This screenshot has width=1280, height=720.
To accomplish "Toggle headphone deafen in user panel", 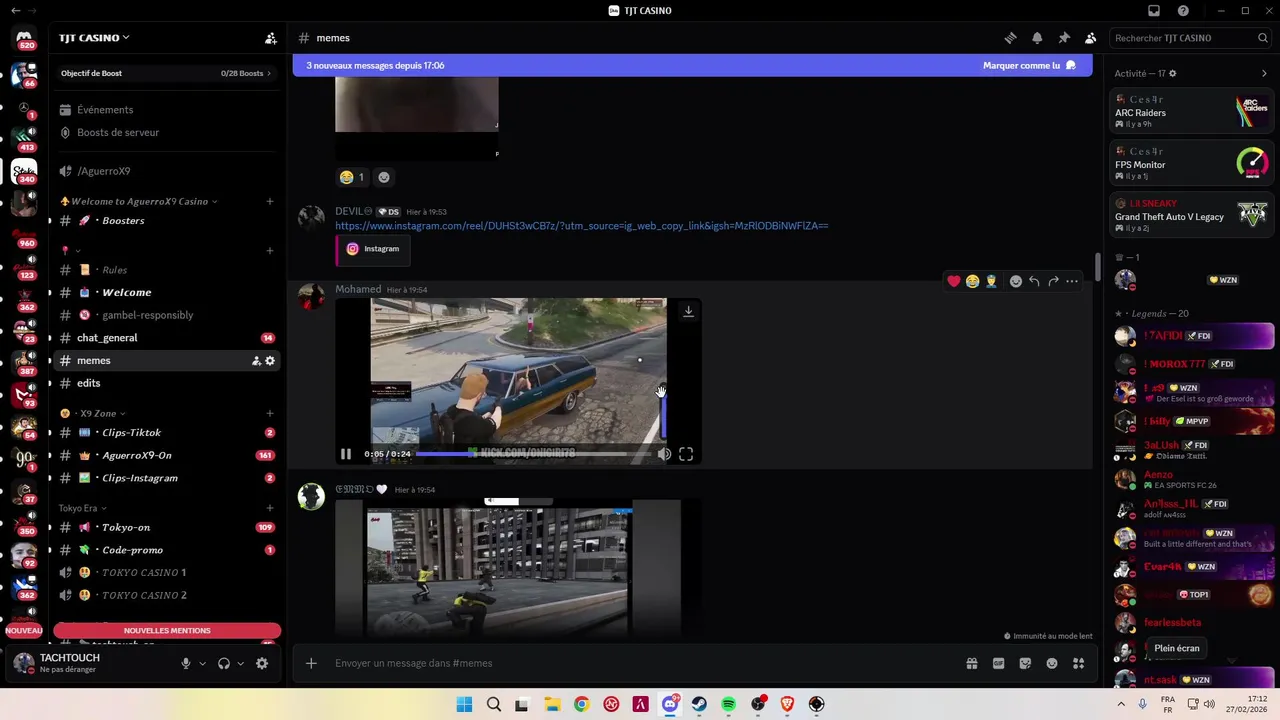I will [224, 663].
